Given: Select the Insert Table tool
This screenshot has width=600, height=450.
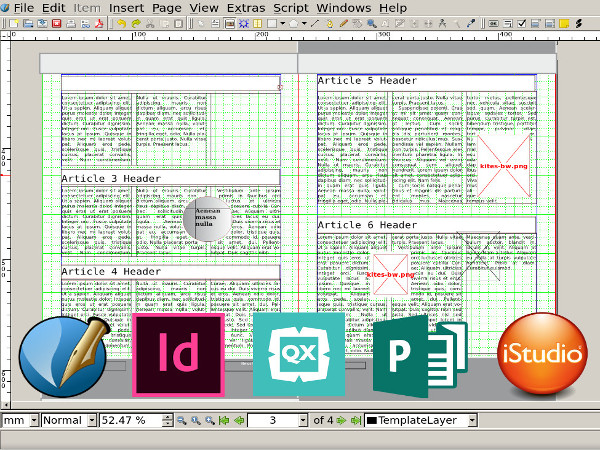Looking at the screenshot, I should [x=258, y=24].
